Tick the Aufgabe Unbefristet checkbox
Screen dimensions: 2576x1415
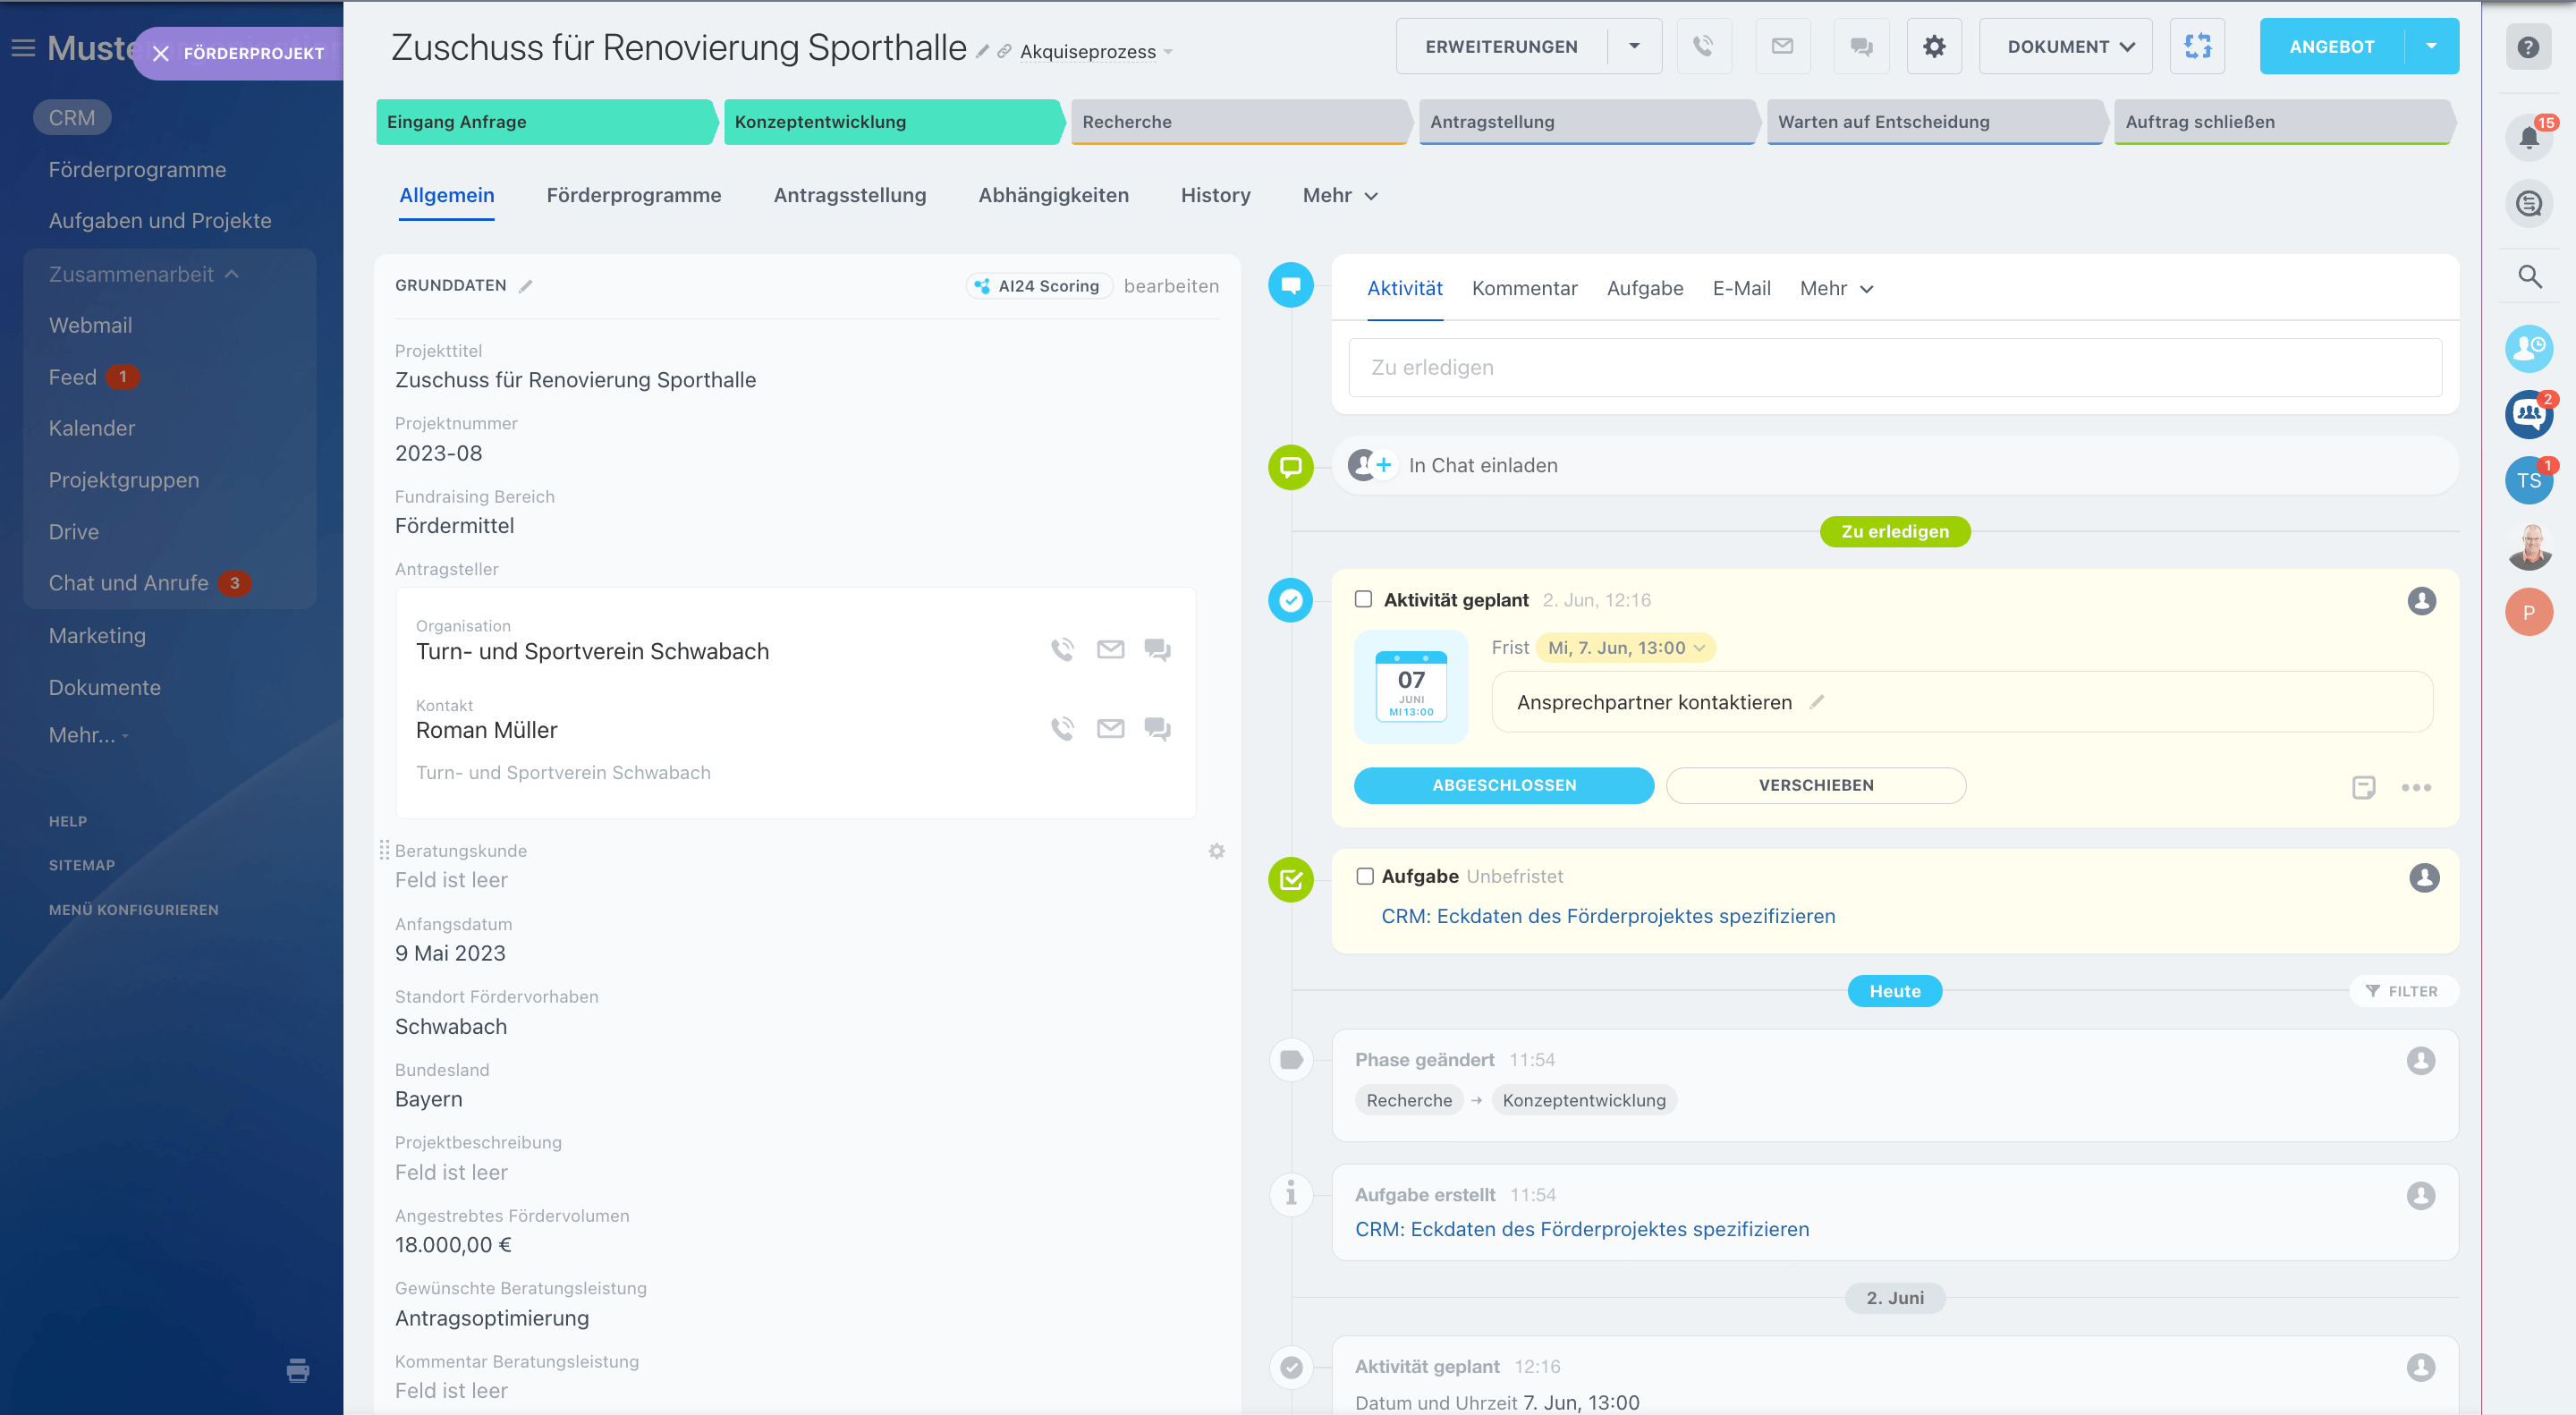[1364, 876]
